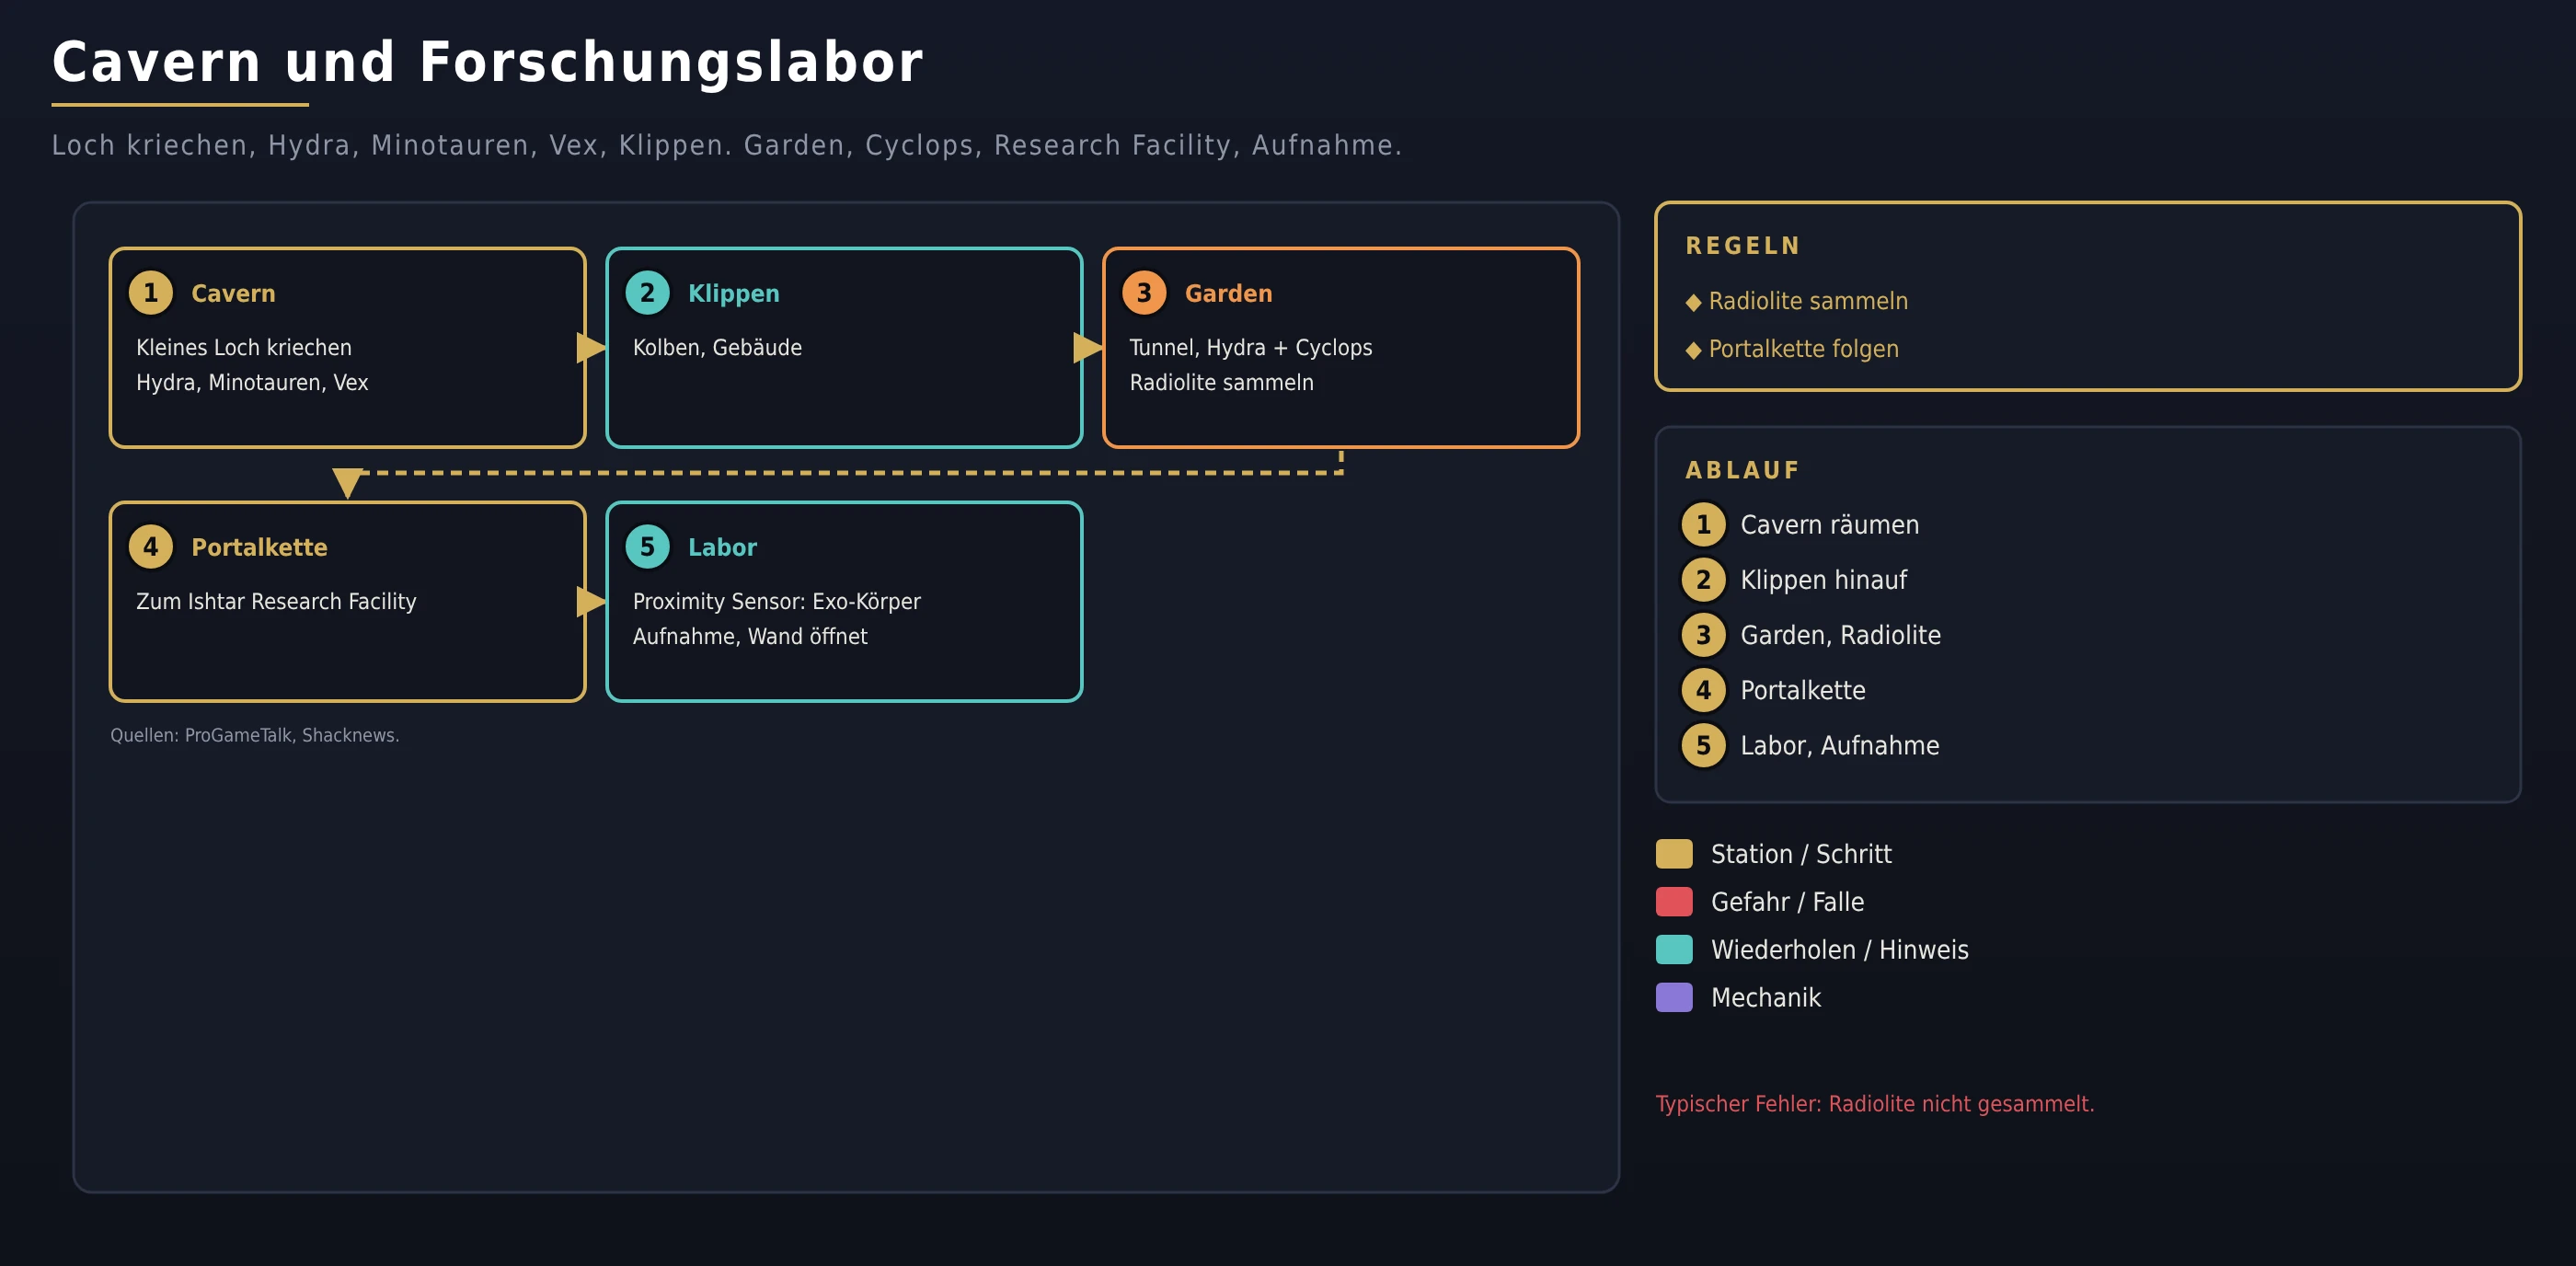Click the teal Wiederholen / Hinweis legend swatch

tap(1674, 950)
